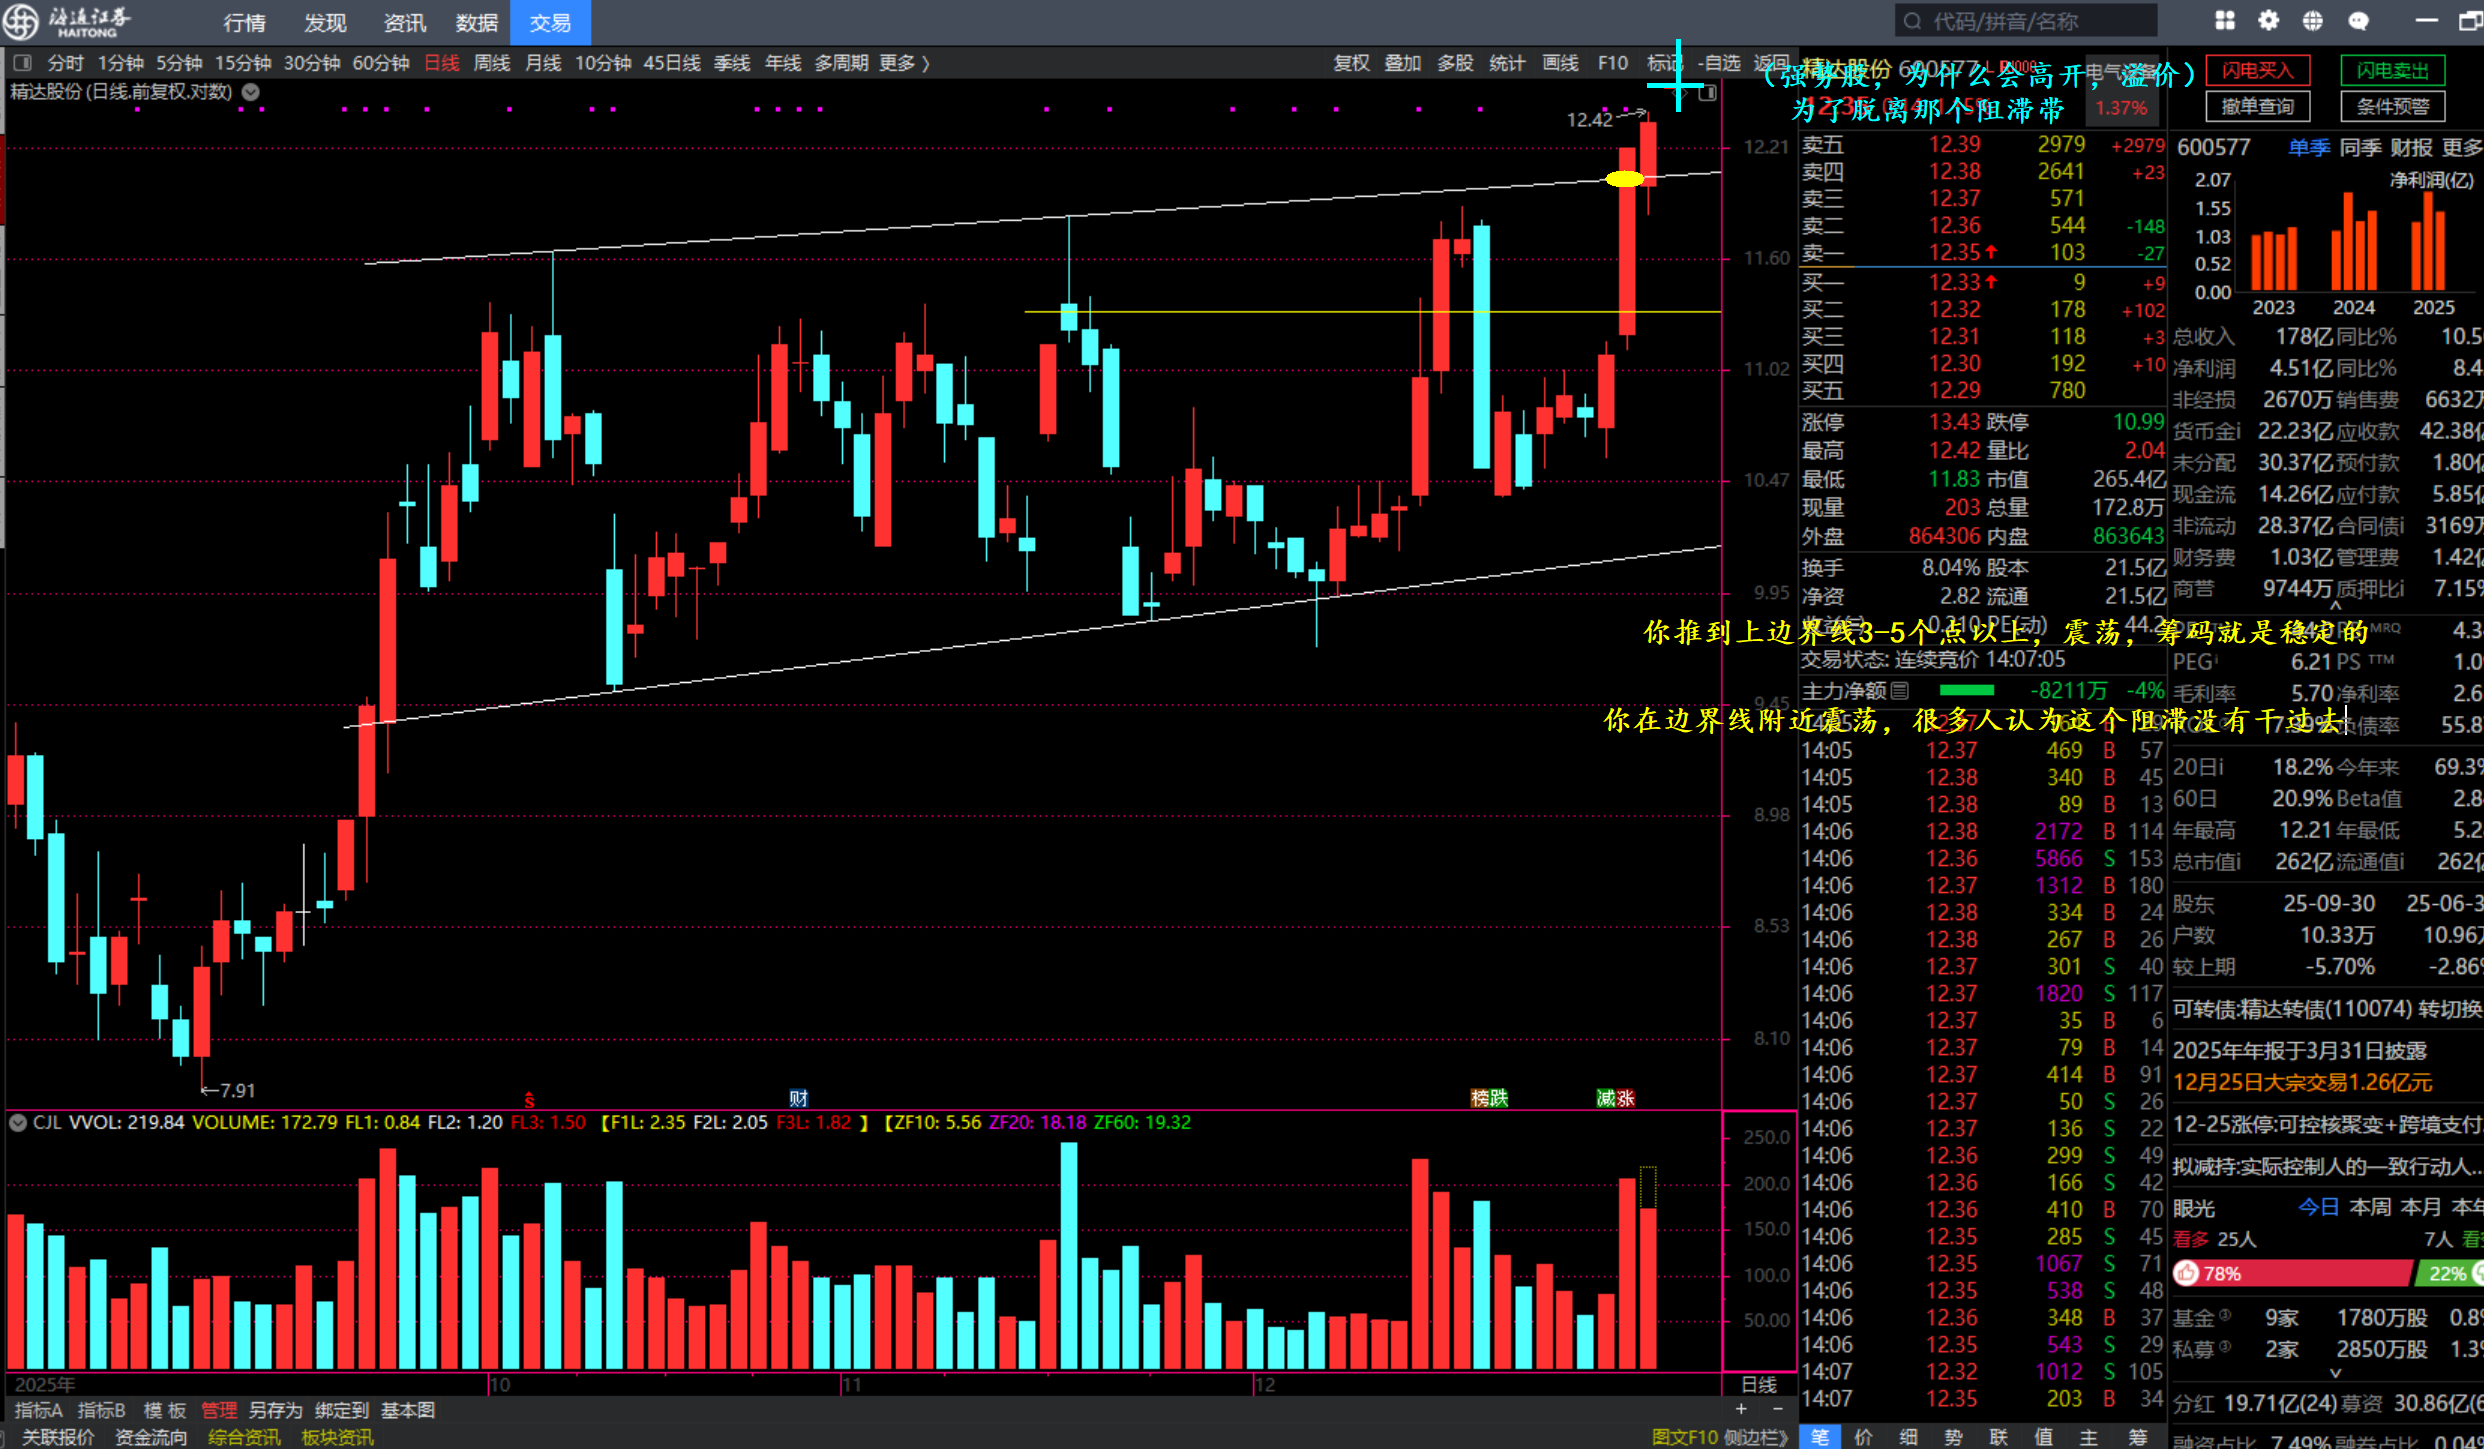This screenshot has height=1449, width=2484.
Task: Click the globe network icon
Action: point(2312,21)
